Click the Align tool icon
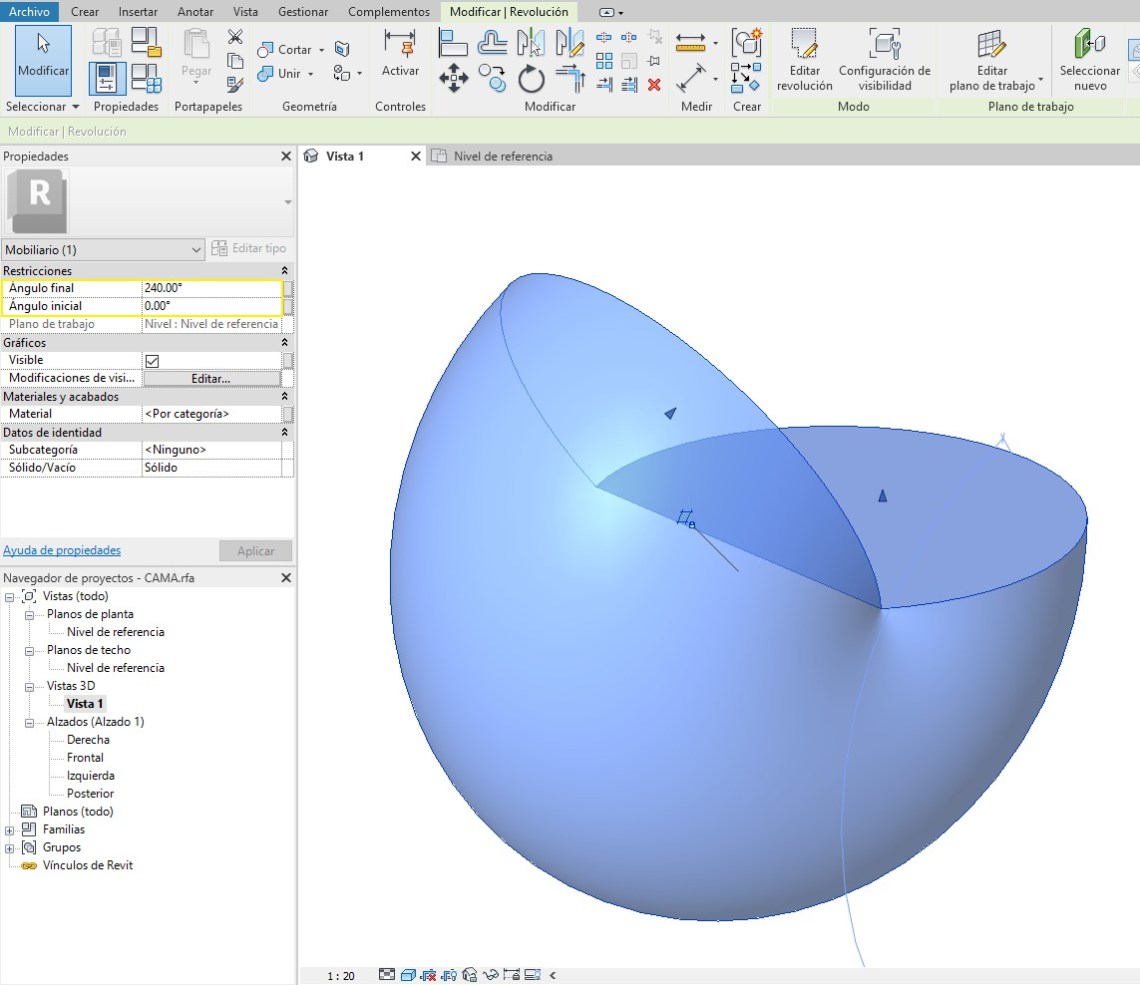This screenshot has width=1140, height=985. (x=453, y=42)
